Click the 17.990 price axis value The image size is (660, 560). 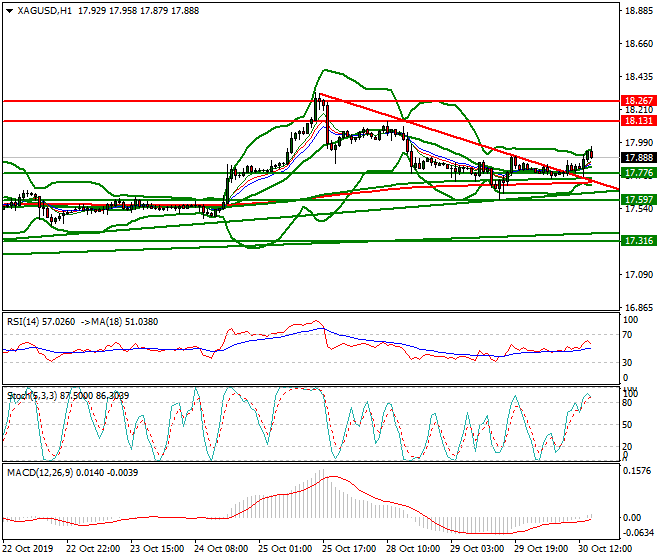[x=639, y=143]
